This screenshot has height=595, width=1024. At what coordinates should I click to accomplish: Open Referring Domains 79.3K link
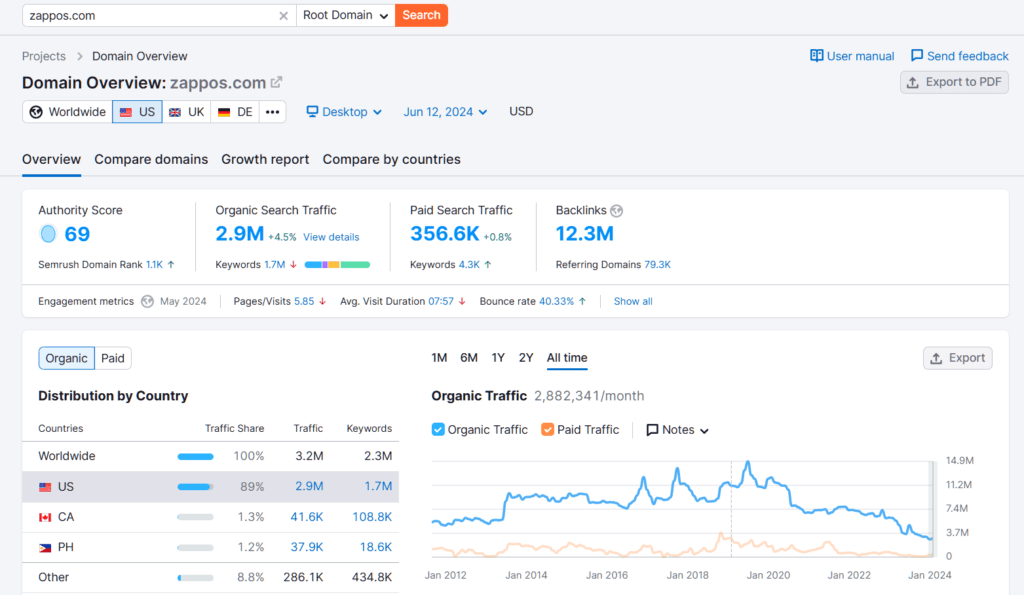pos(657,265)
